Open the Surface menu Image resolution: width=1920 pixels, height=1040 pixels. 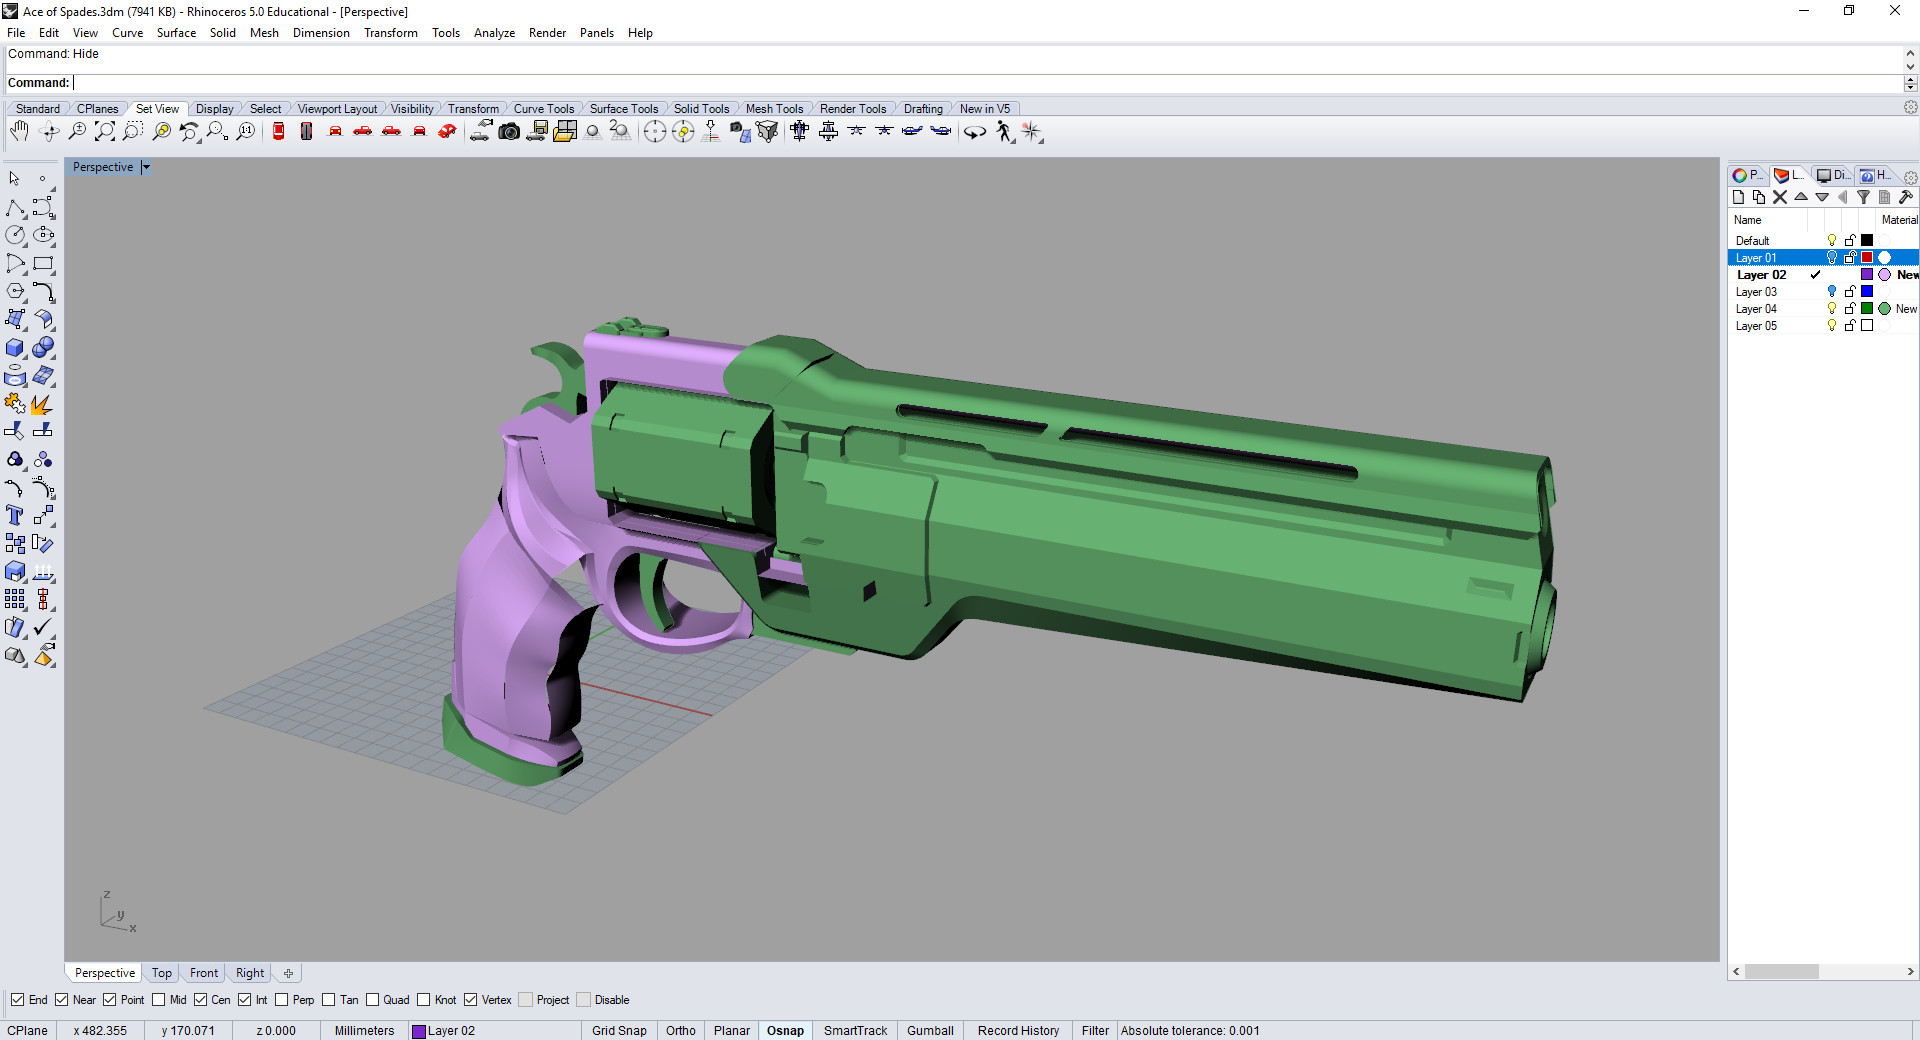pyautogui.click(x=176, y=33)
